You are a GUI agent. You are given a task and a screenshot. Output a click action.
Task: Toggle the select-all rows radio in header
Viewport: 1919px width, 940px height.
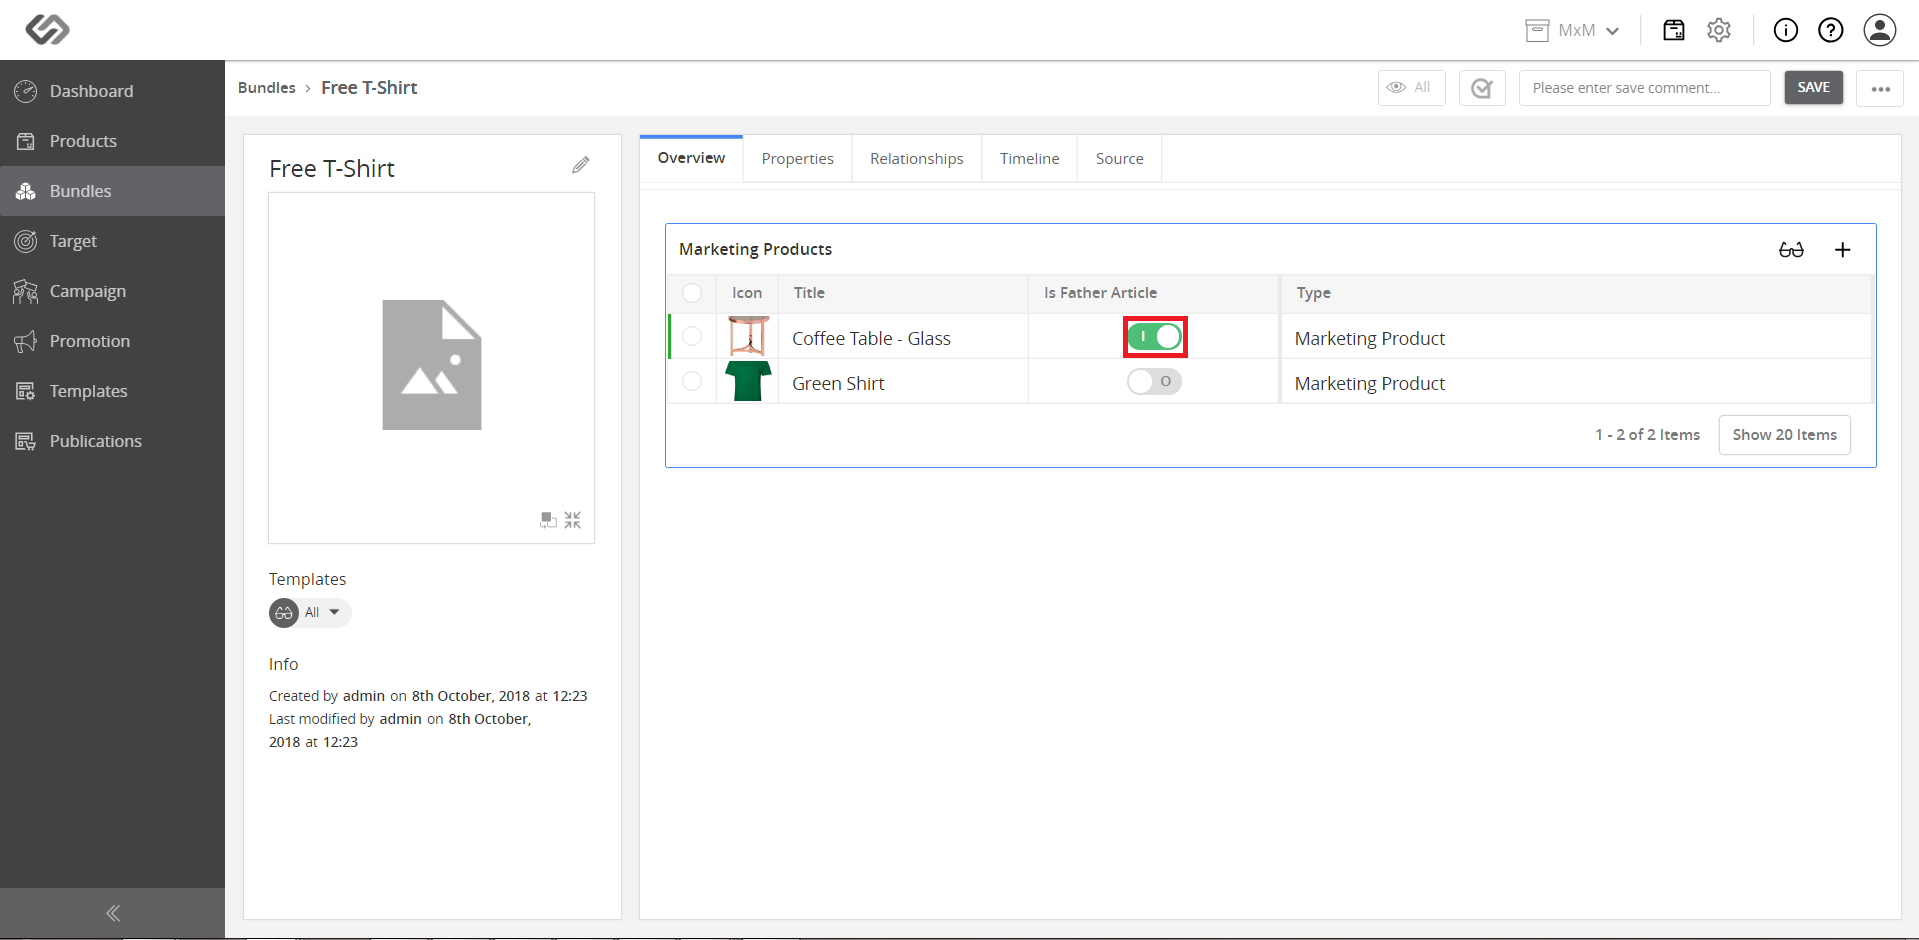click(x=692, y=293)
